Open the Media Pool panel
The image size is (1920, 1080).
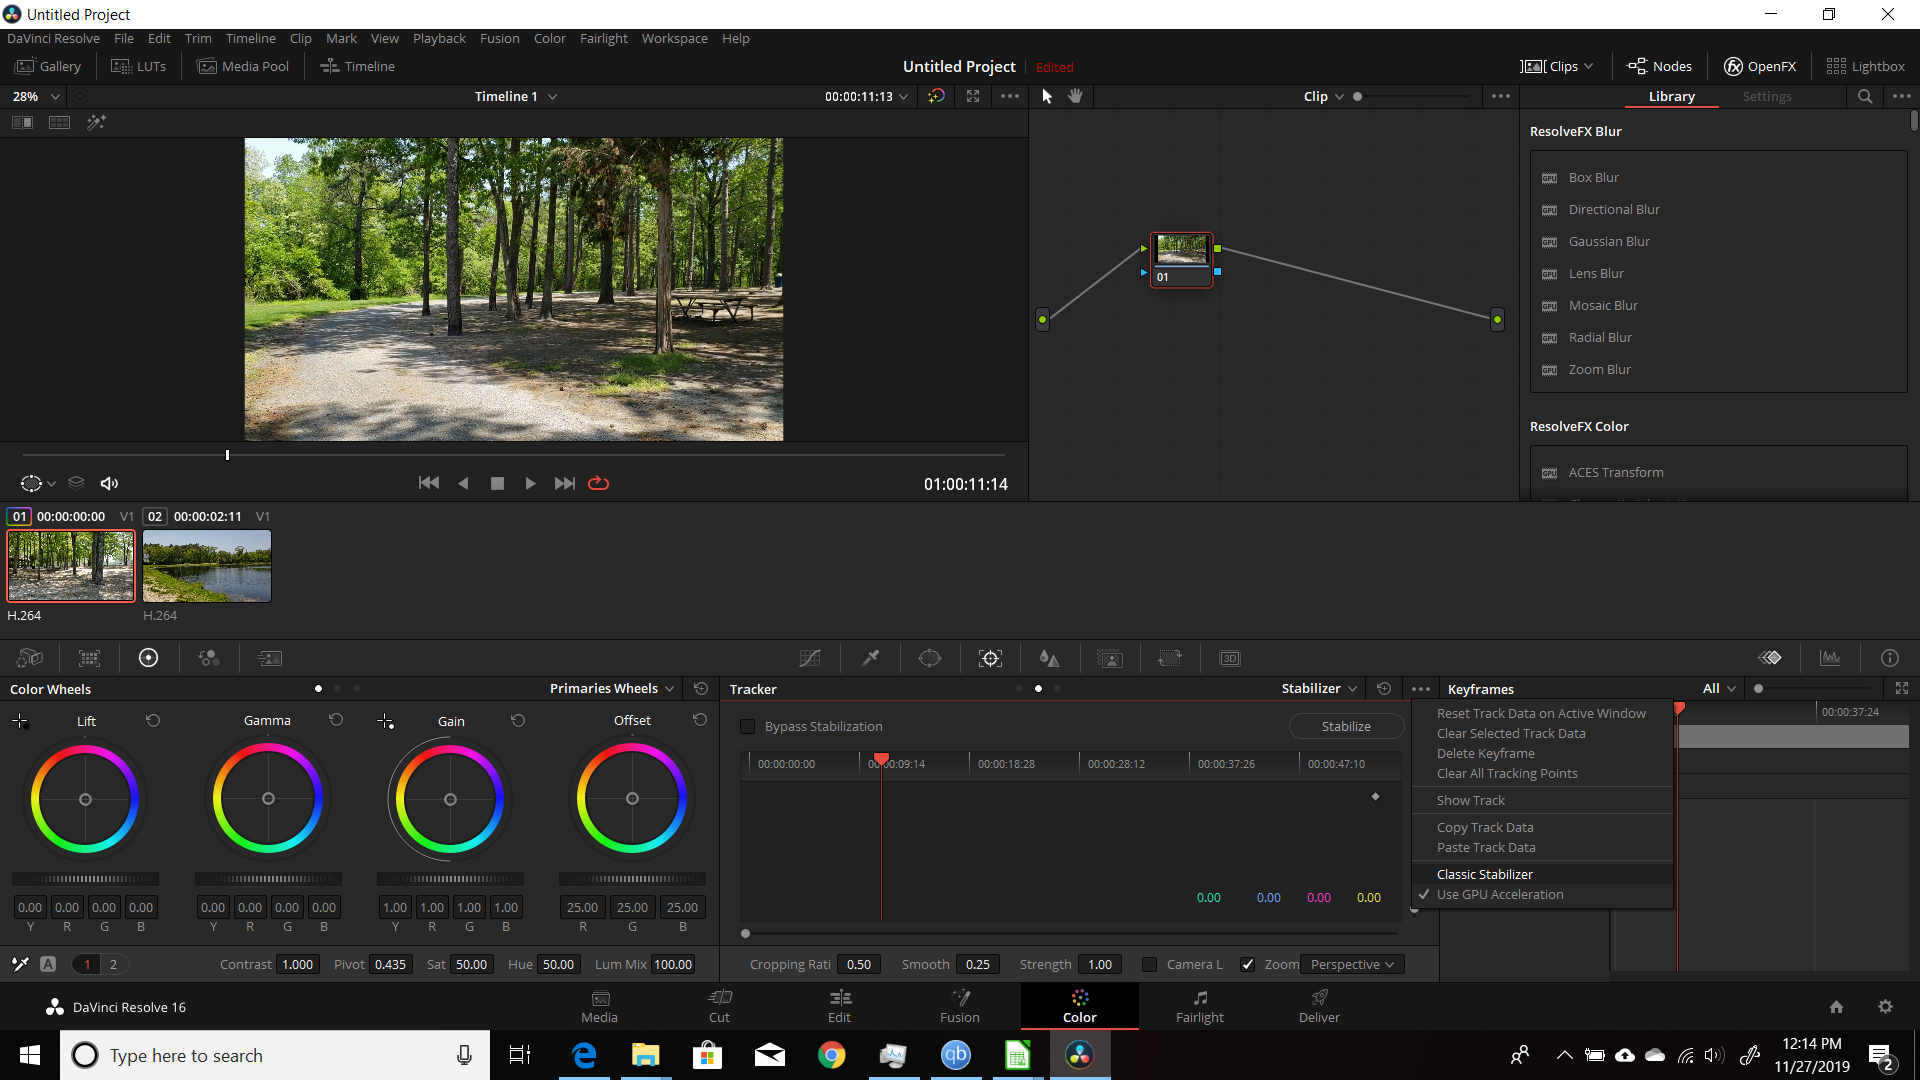(244, 66)
